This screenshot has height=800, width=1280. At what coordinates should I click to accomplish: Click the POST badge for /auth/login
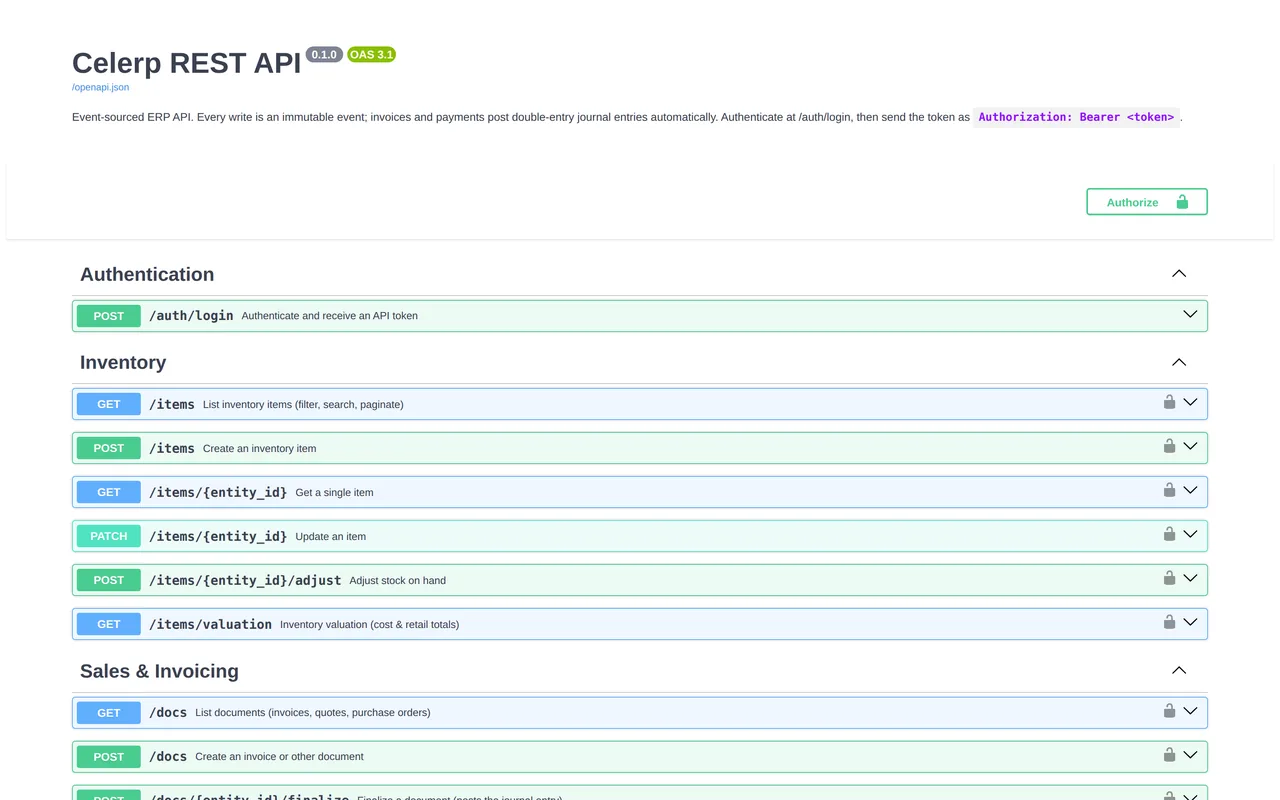(x=109, y=316)
